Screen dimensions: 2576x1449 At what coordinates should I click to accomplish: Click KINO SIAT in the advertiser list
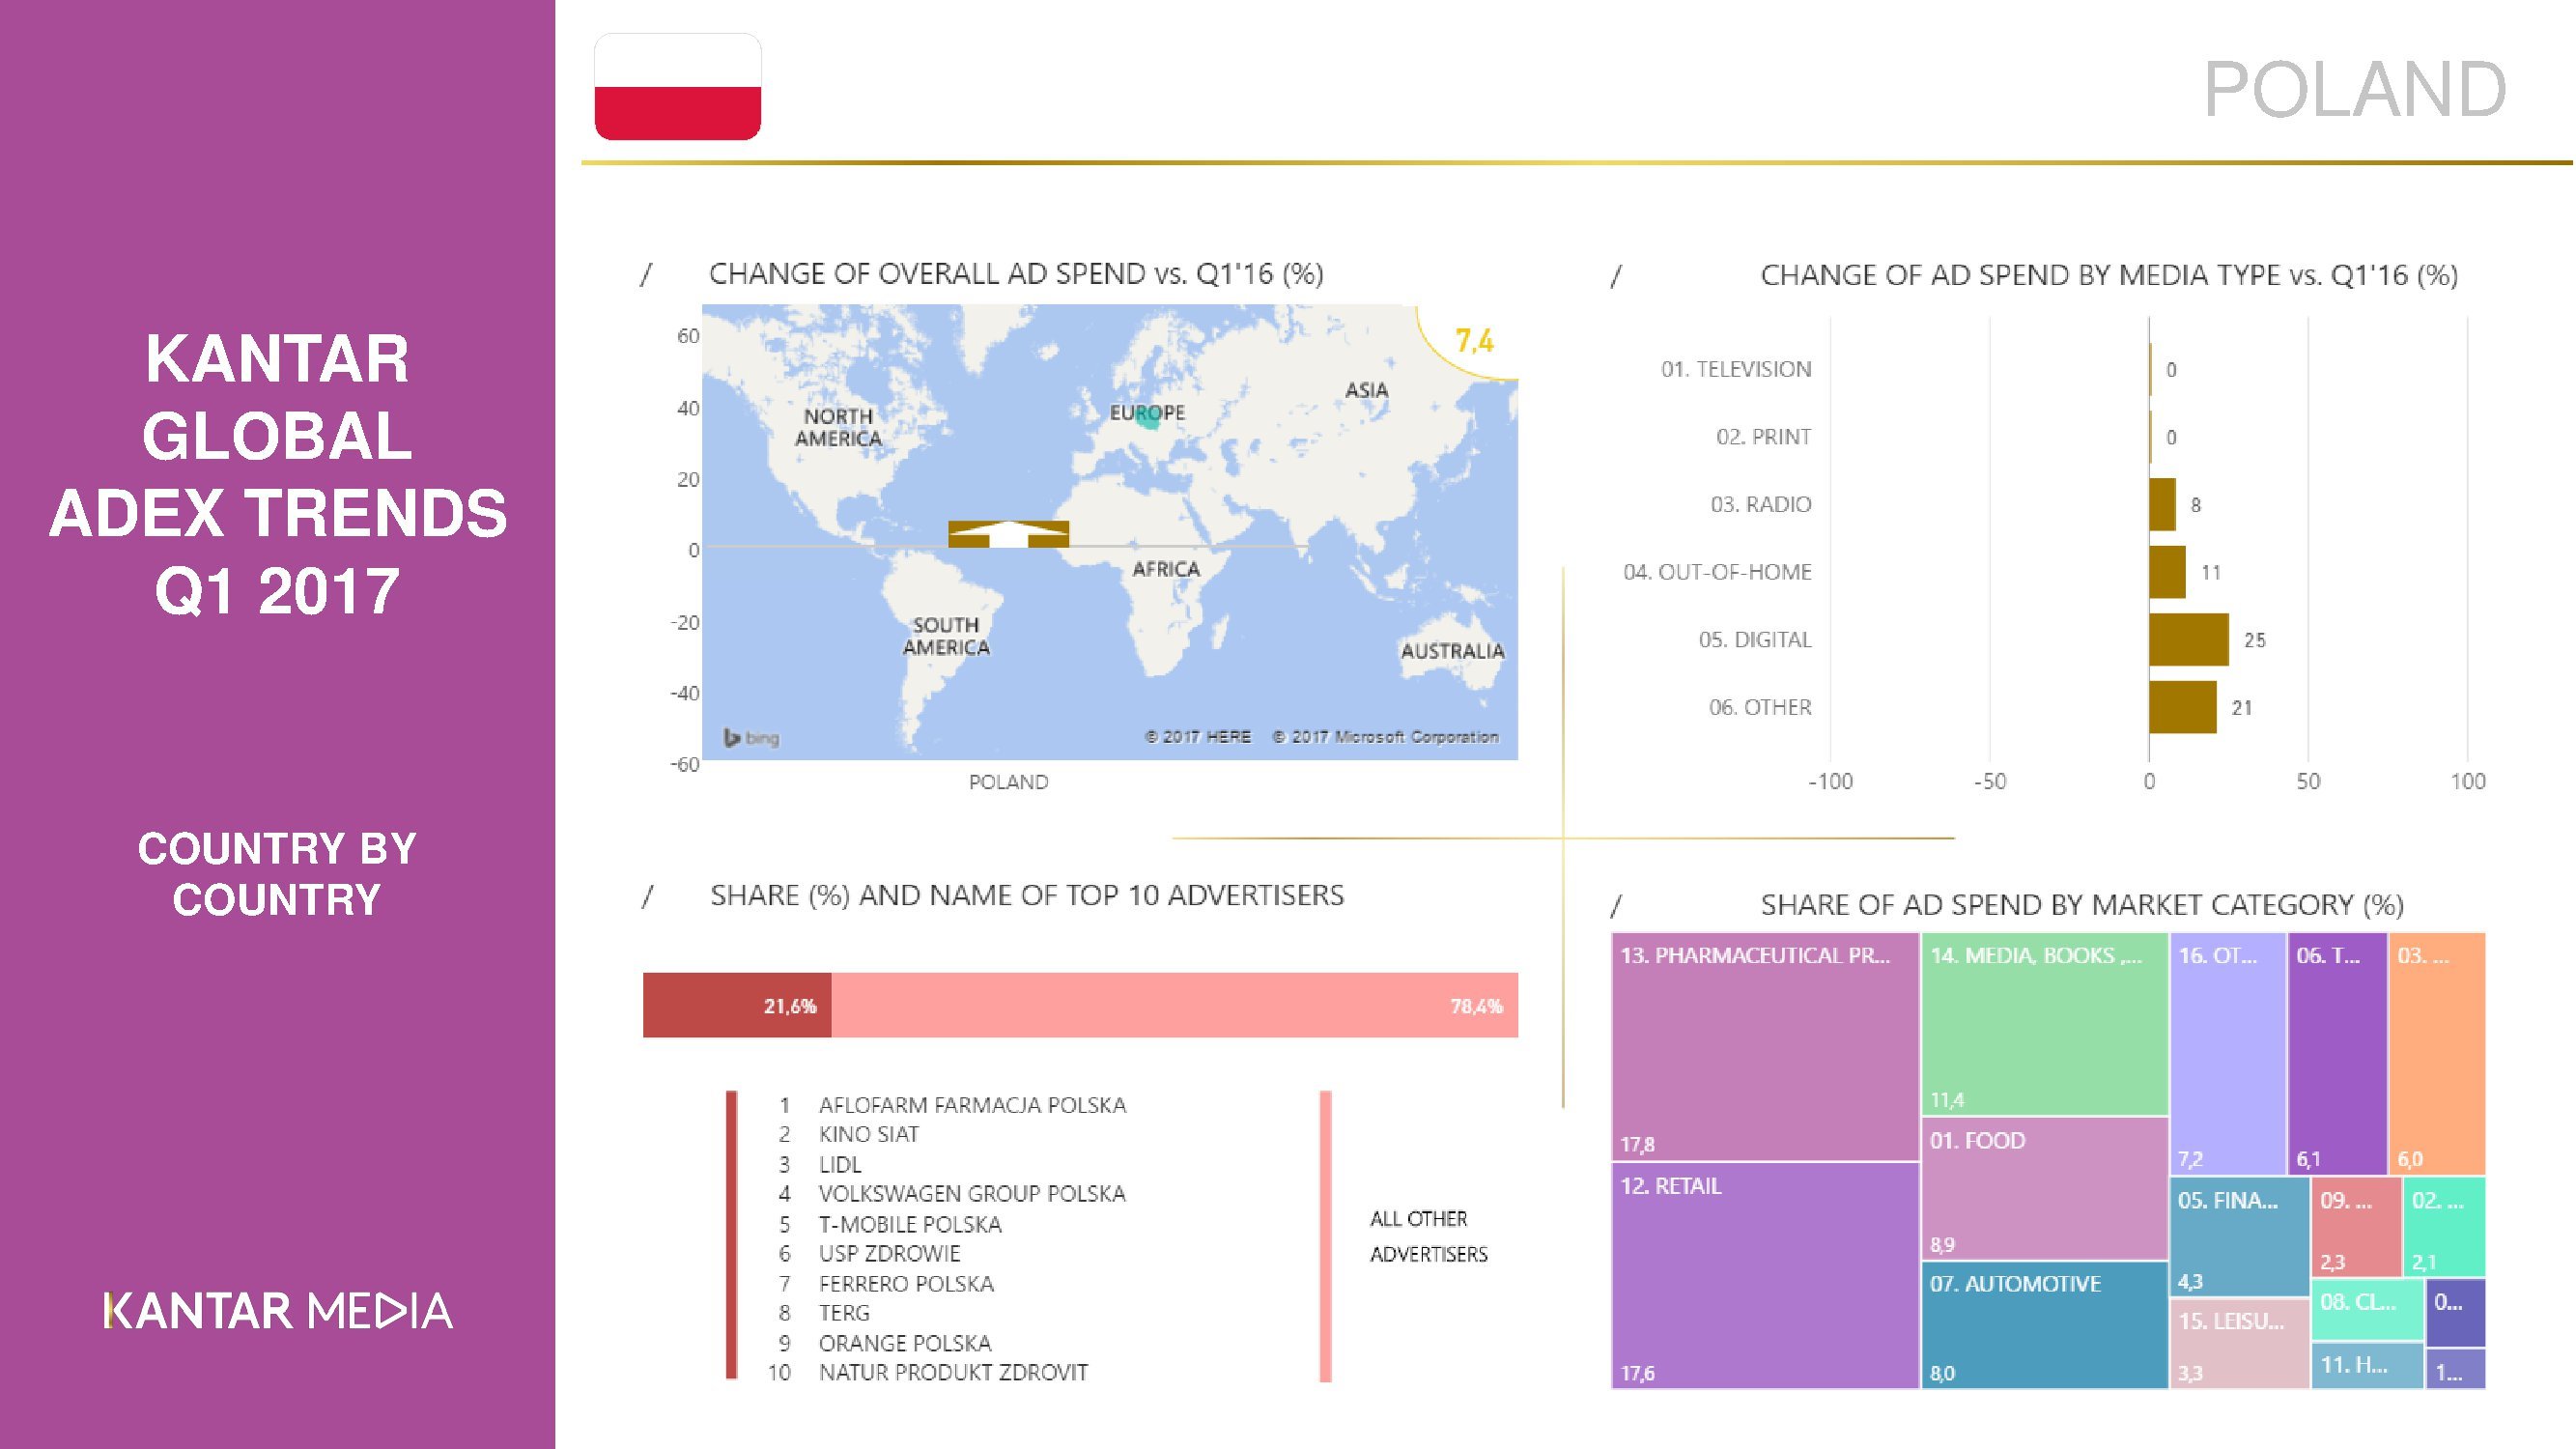click(x=868, y=1134)
